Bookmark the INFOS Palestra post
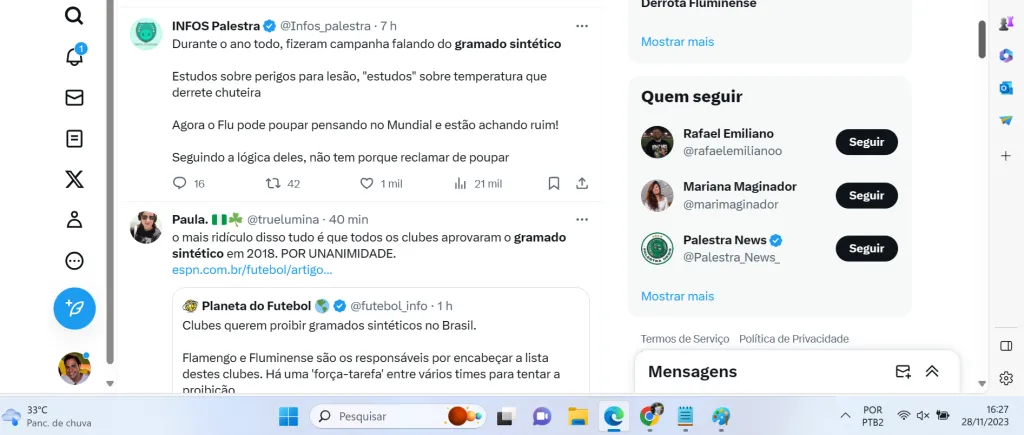This screenshot has width=1024, height=435. click(x=554, y=184)
